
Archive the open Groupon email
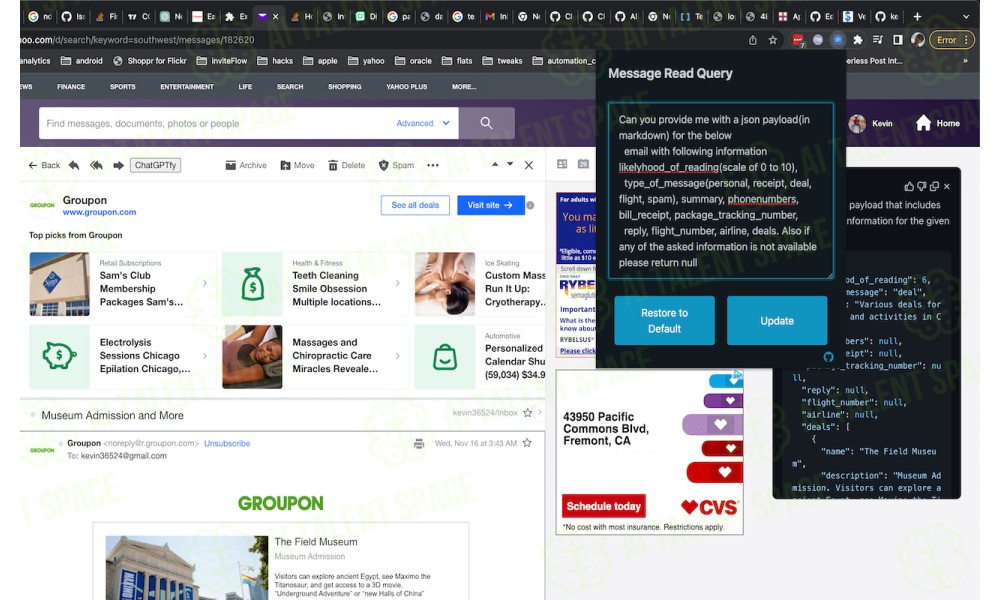click(246, 165)
